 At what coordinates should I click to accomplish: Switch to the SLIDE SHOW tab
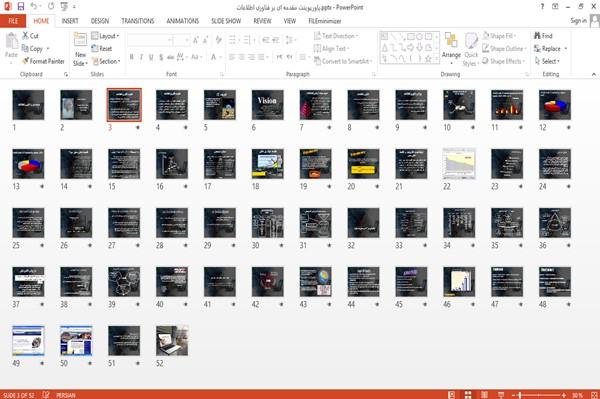tap(226, 21)
